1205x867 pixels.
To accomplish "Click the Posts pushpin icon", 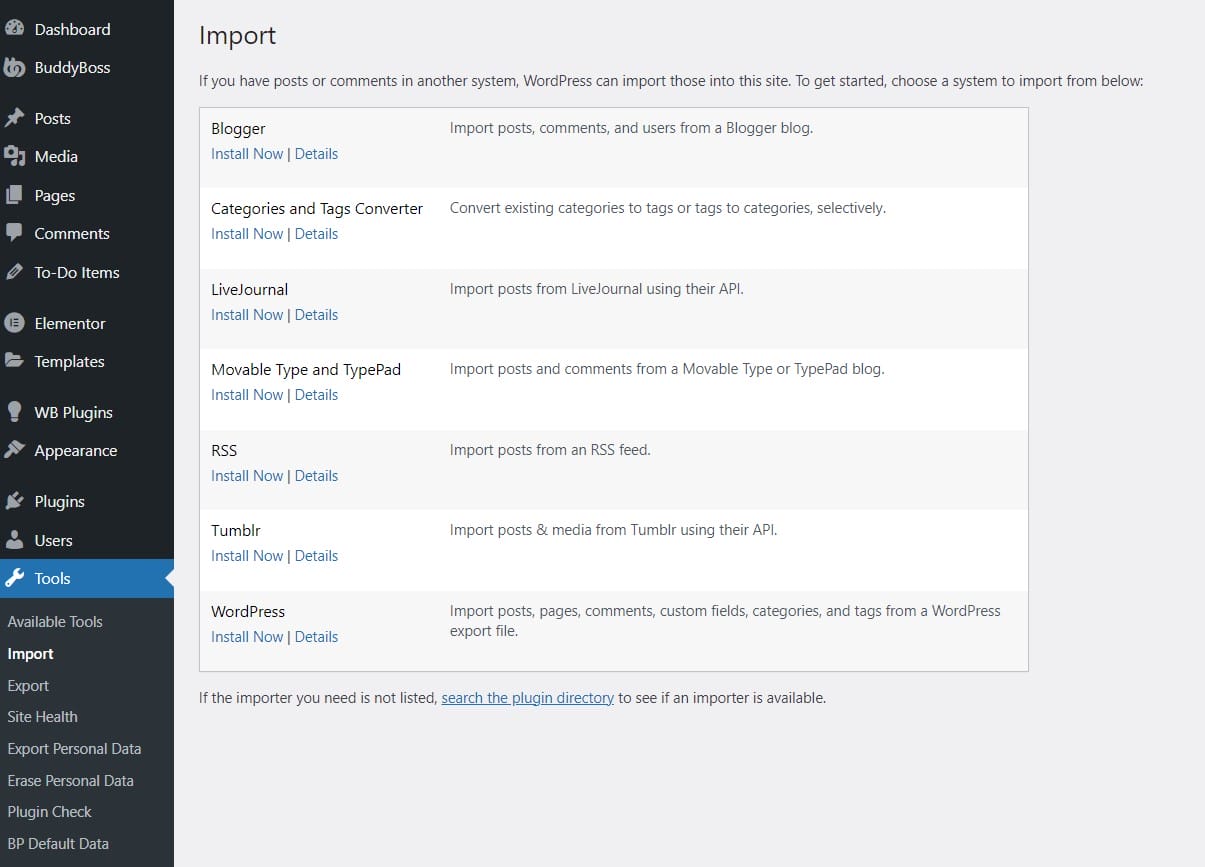I will (x=14, y=118).
